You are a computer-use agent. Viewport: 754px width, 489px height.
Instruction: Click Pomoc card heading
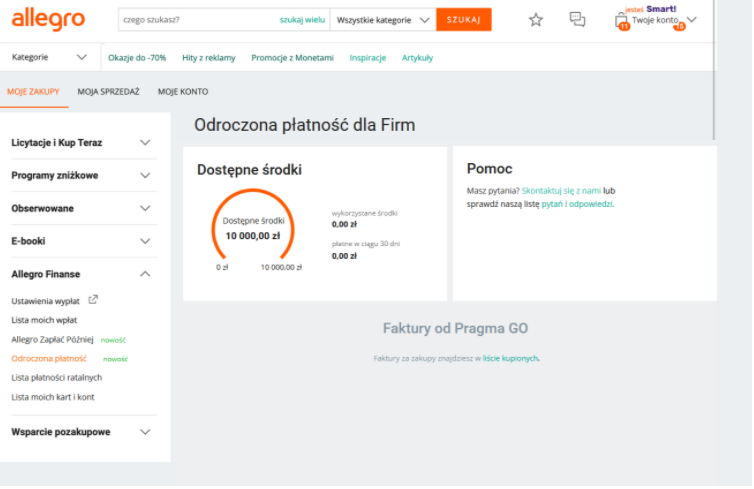pyautogui.click(x=490, y=169)
